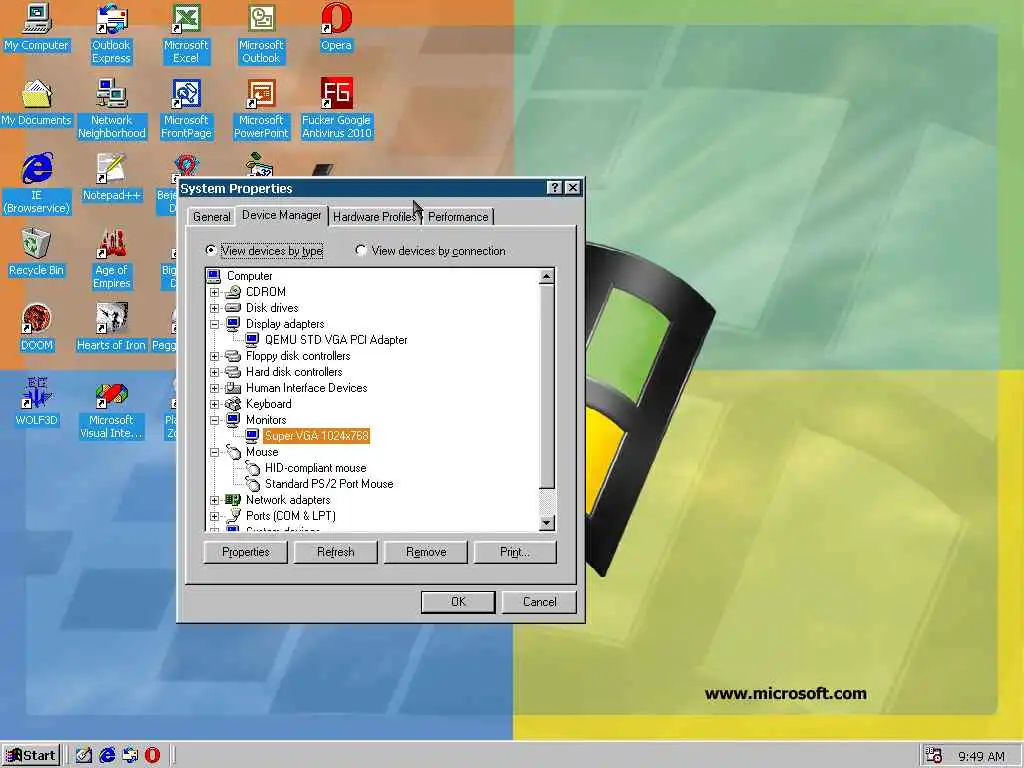Select Super VGA 1024x768 monitor
The height and width of the screenshot is (768, 1024).
tap(317, 436)
